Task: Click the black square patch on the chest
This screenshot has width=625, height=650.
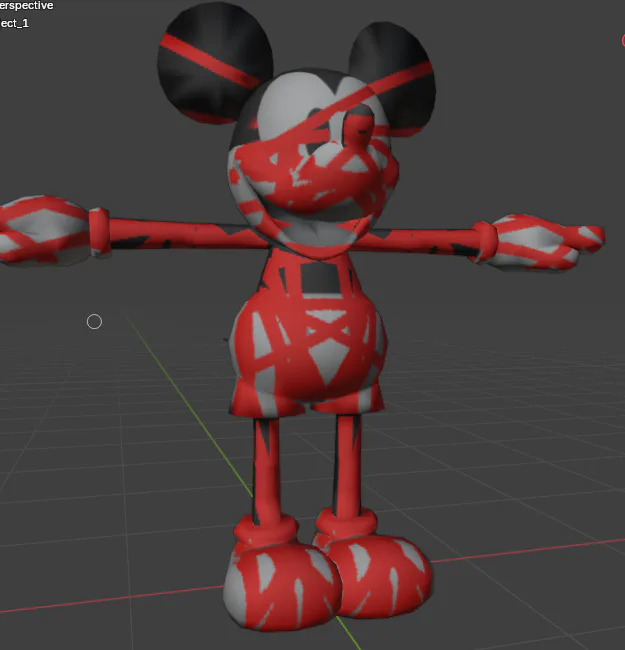Action: pyautogui.click(x=321, y=278)
